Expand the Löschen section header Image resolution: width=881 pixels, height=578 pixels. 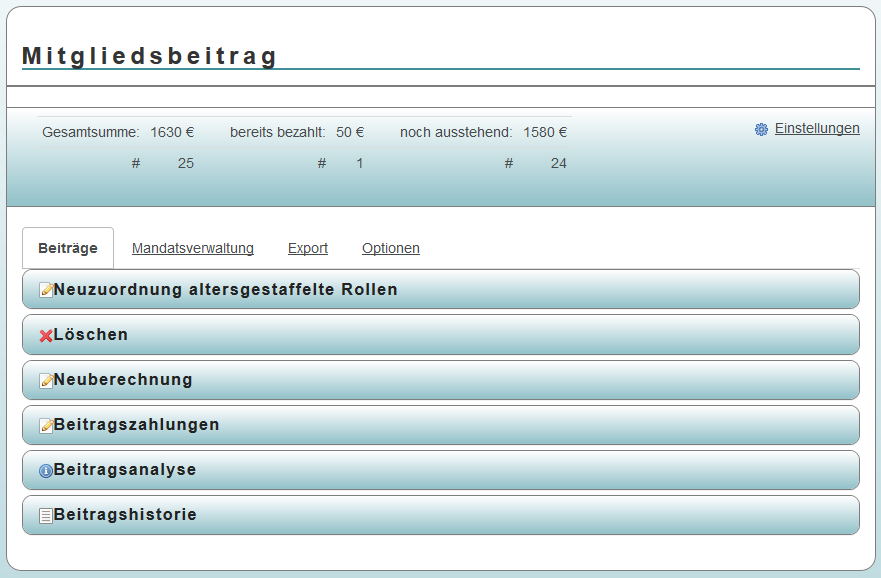(440, 335)
